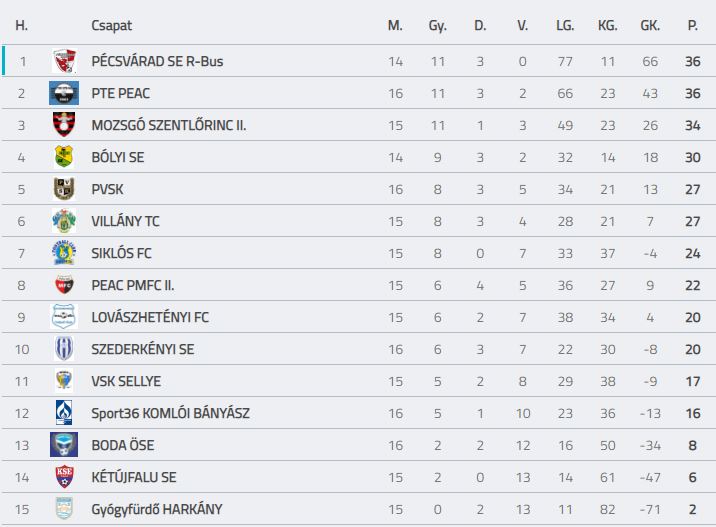Open SZEDERKÉNYI SE team page link
This screenshot has width=716, height=527.
tap(142, 349)
